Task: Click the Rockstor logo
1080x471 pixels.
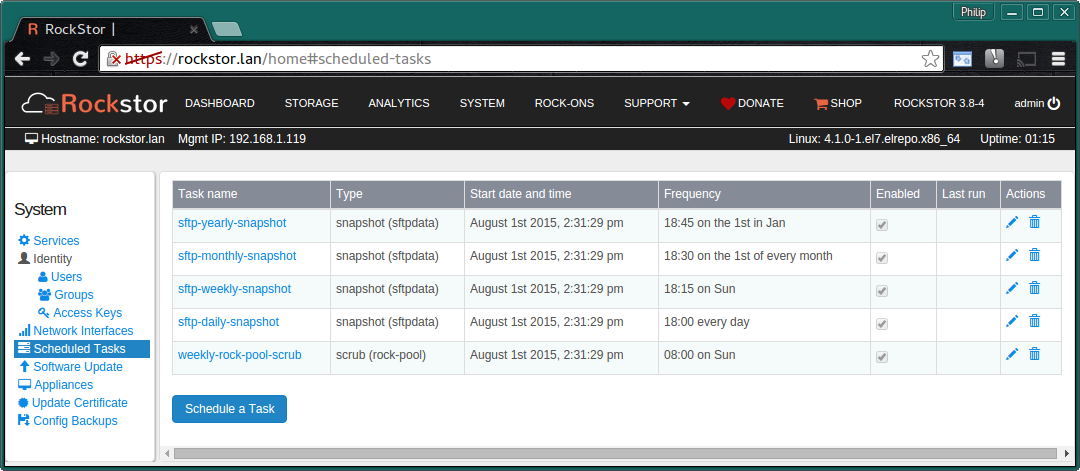Action: 94,103
